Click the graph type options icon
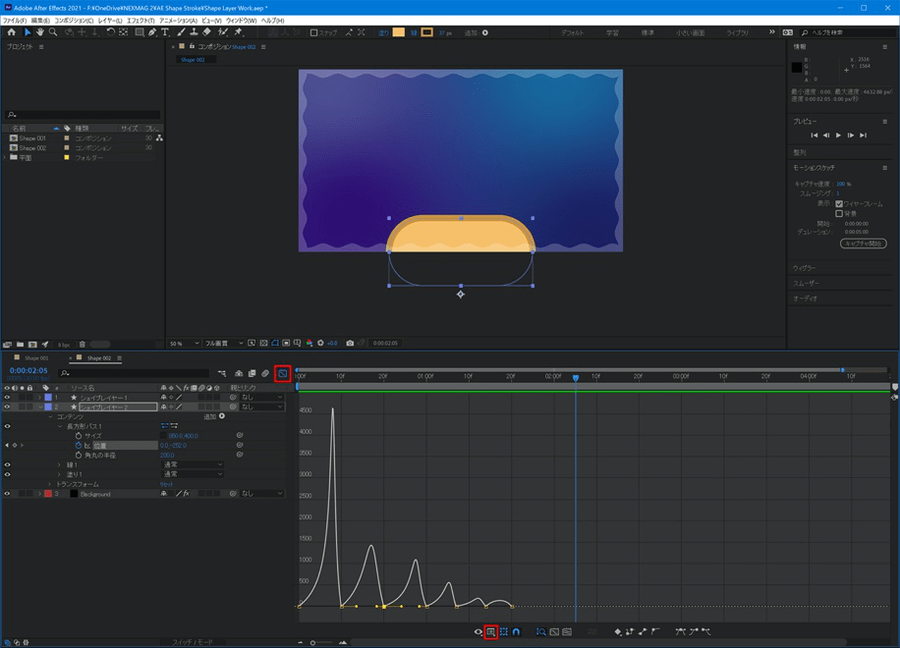The width and height of the screenshot is (900, 648). click(491, 632)
